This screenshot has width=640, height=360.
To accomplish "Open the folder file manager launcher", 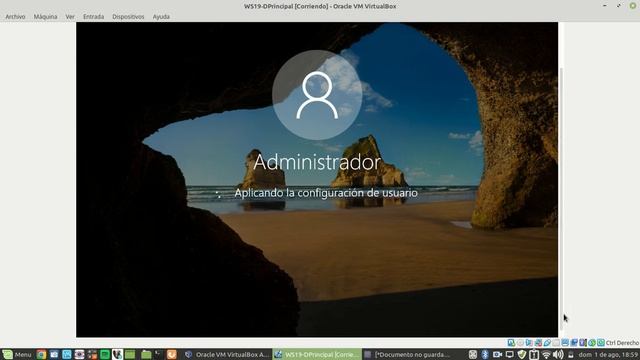I will point(146,354).
